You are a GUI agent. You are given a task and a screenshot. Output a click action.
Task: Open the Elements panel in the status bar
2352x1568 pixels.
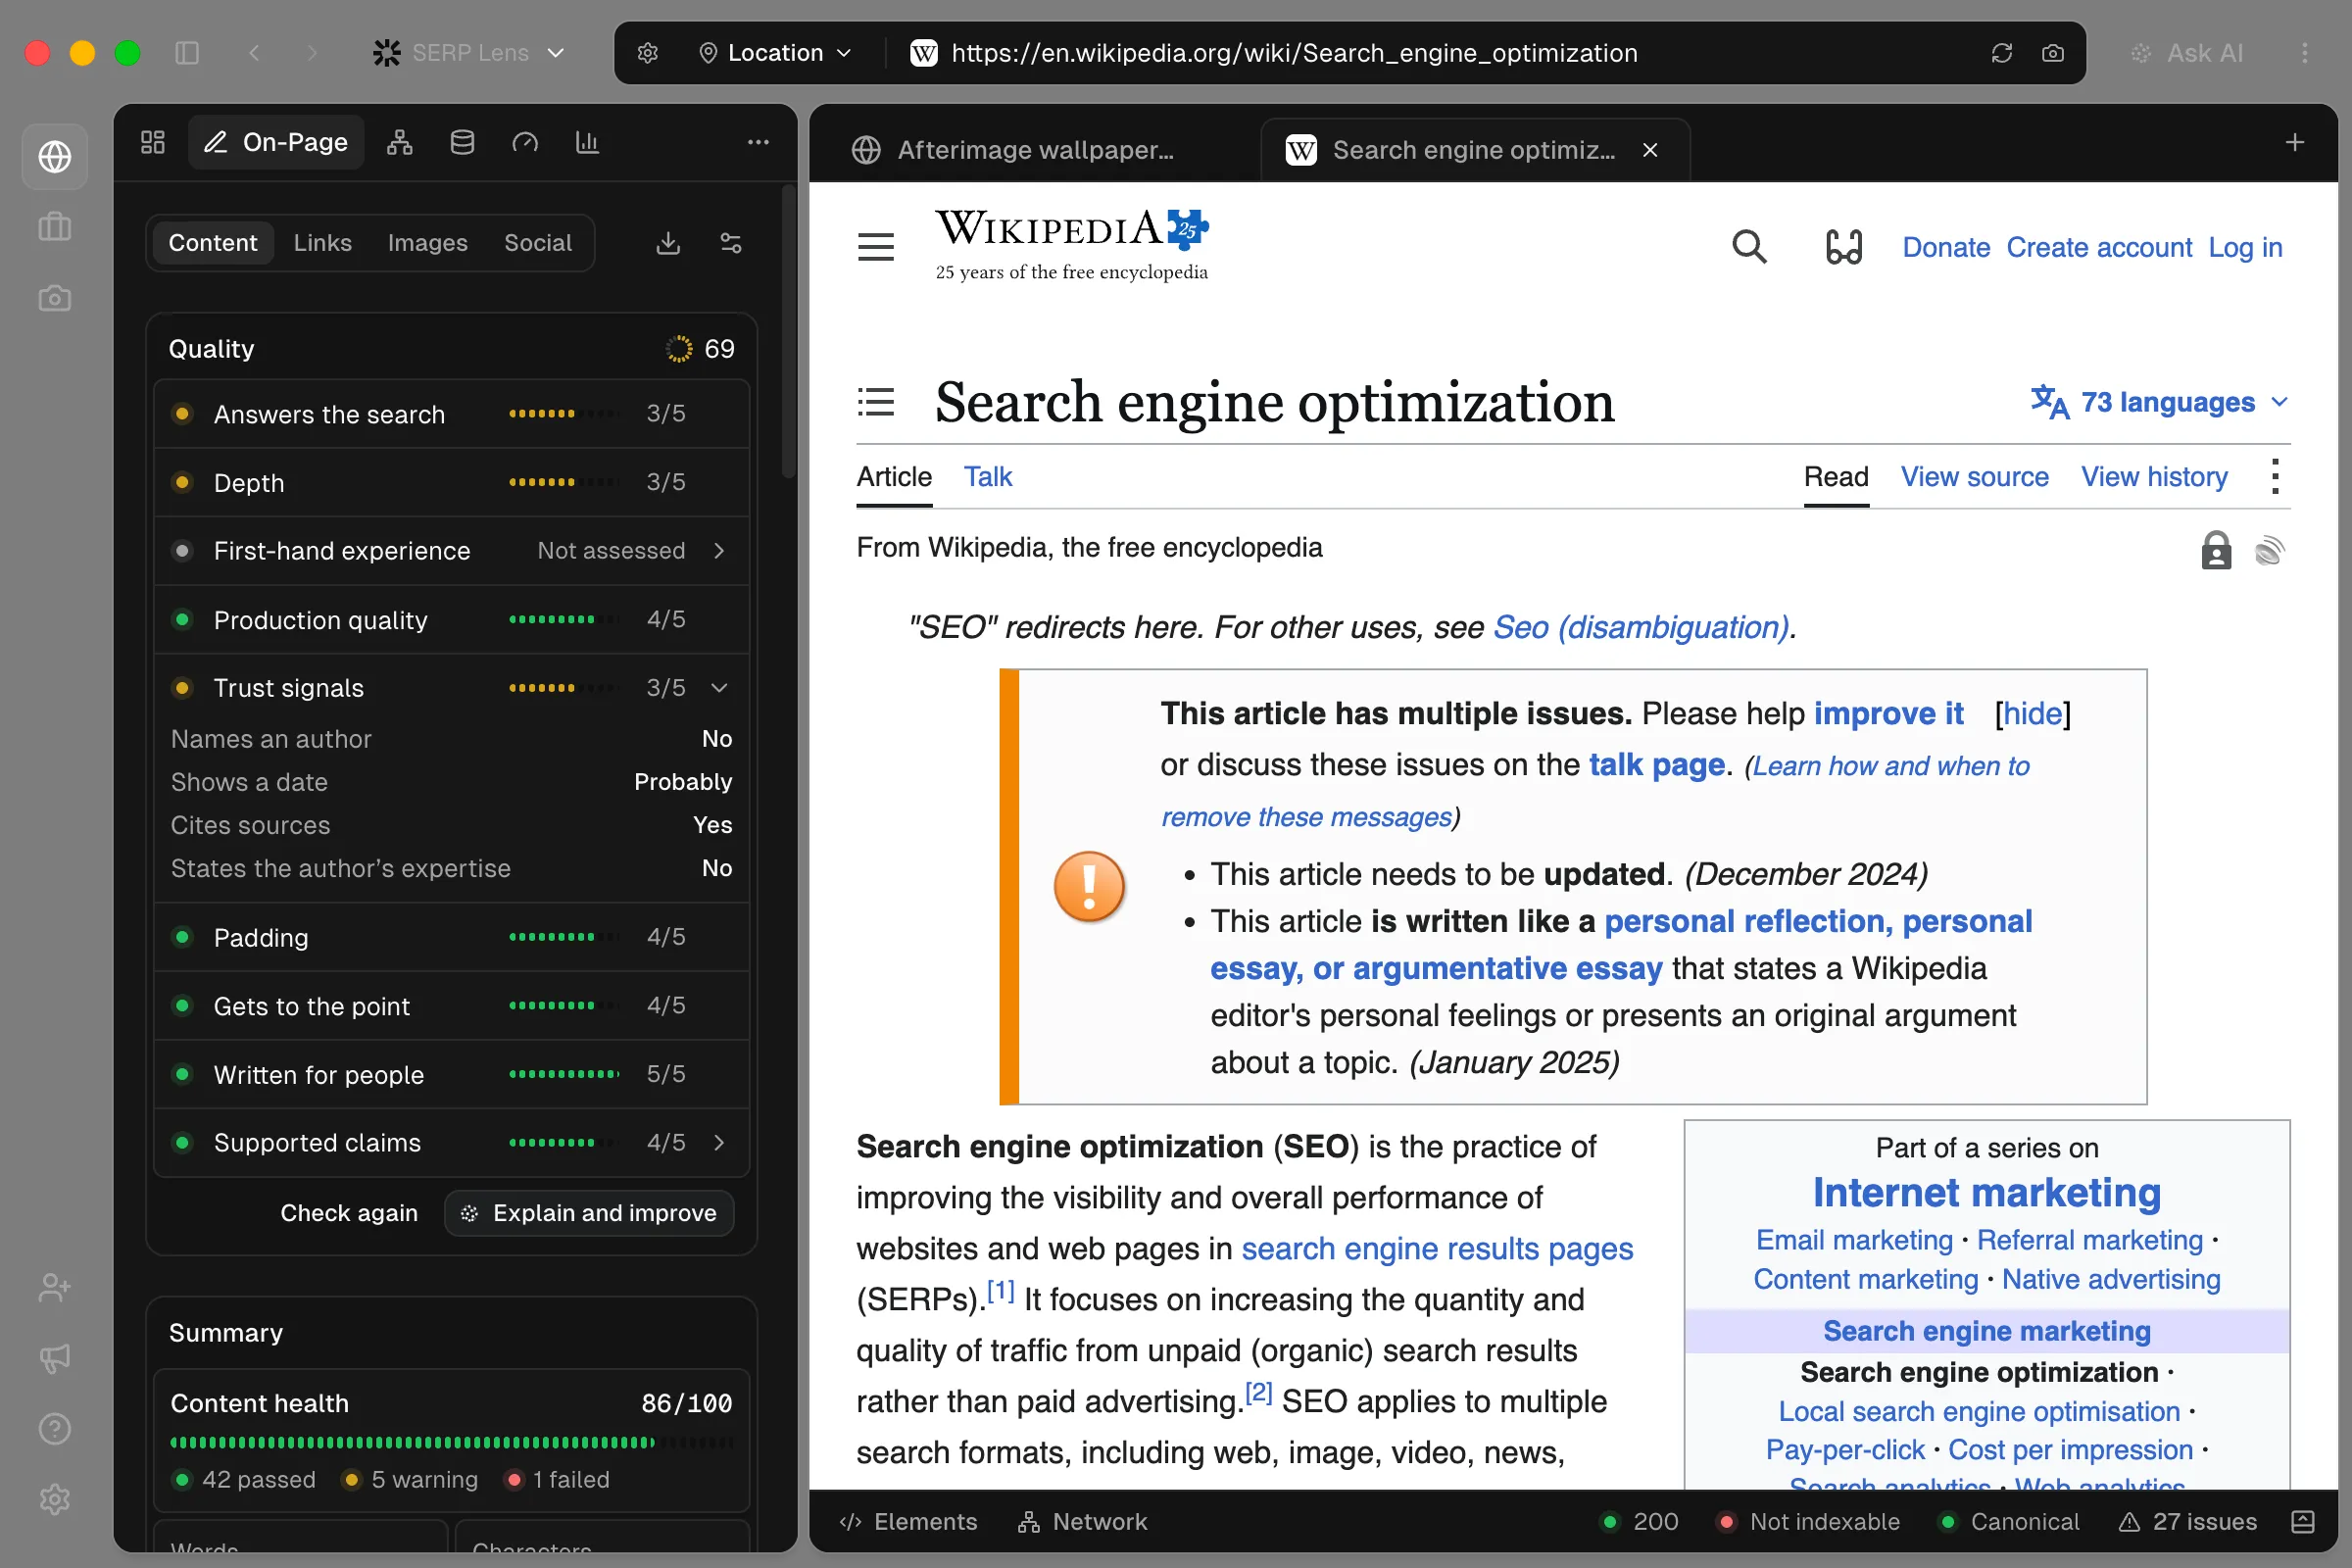tap(908, 1521)
